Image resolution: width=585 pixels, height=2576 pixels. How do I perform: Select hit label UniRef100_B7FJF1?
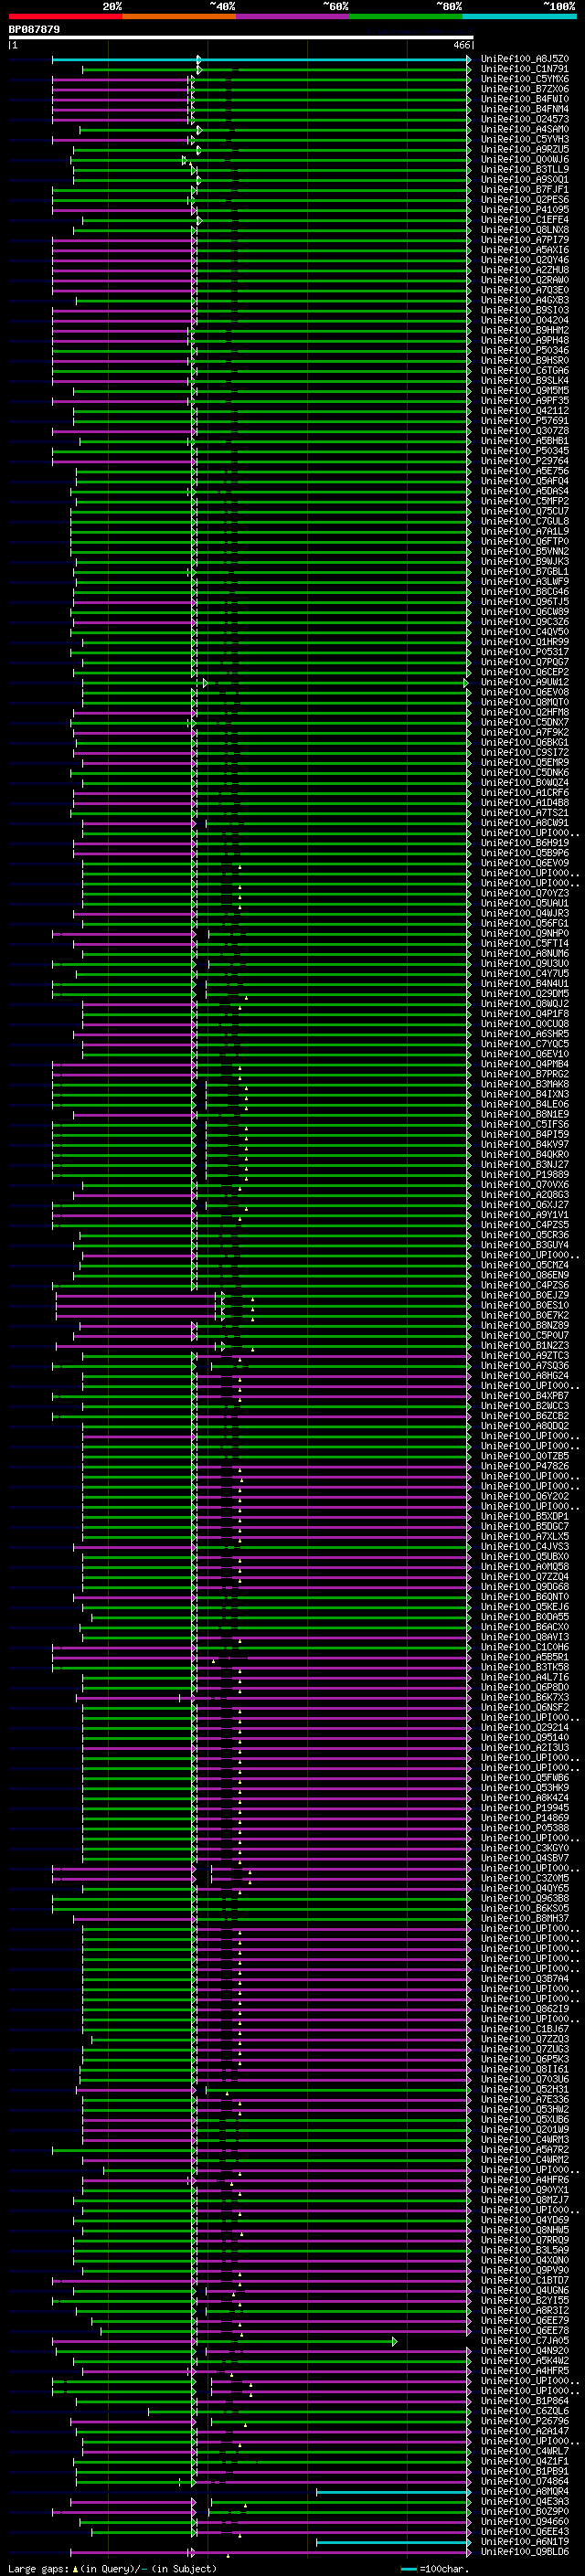point(525,189)
